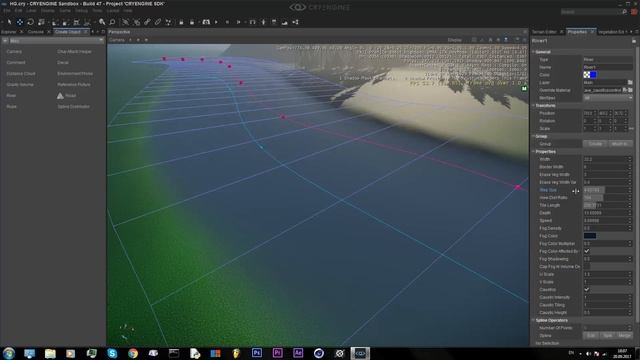Click the Windows Start button
This screenshot has width=640, height=360.
(x=9, y=353)
